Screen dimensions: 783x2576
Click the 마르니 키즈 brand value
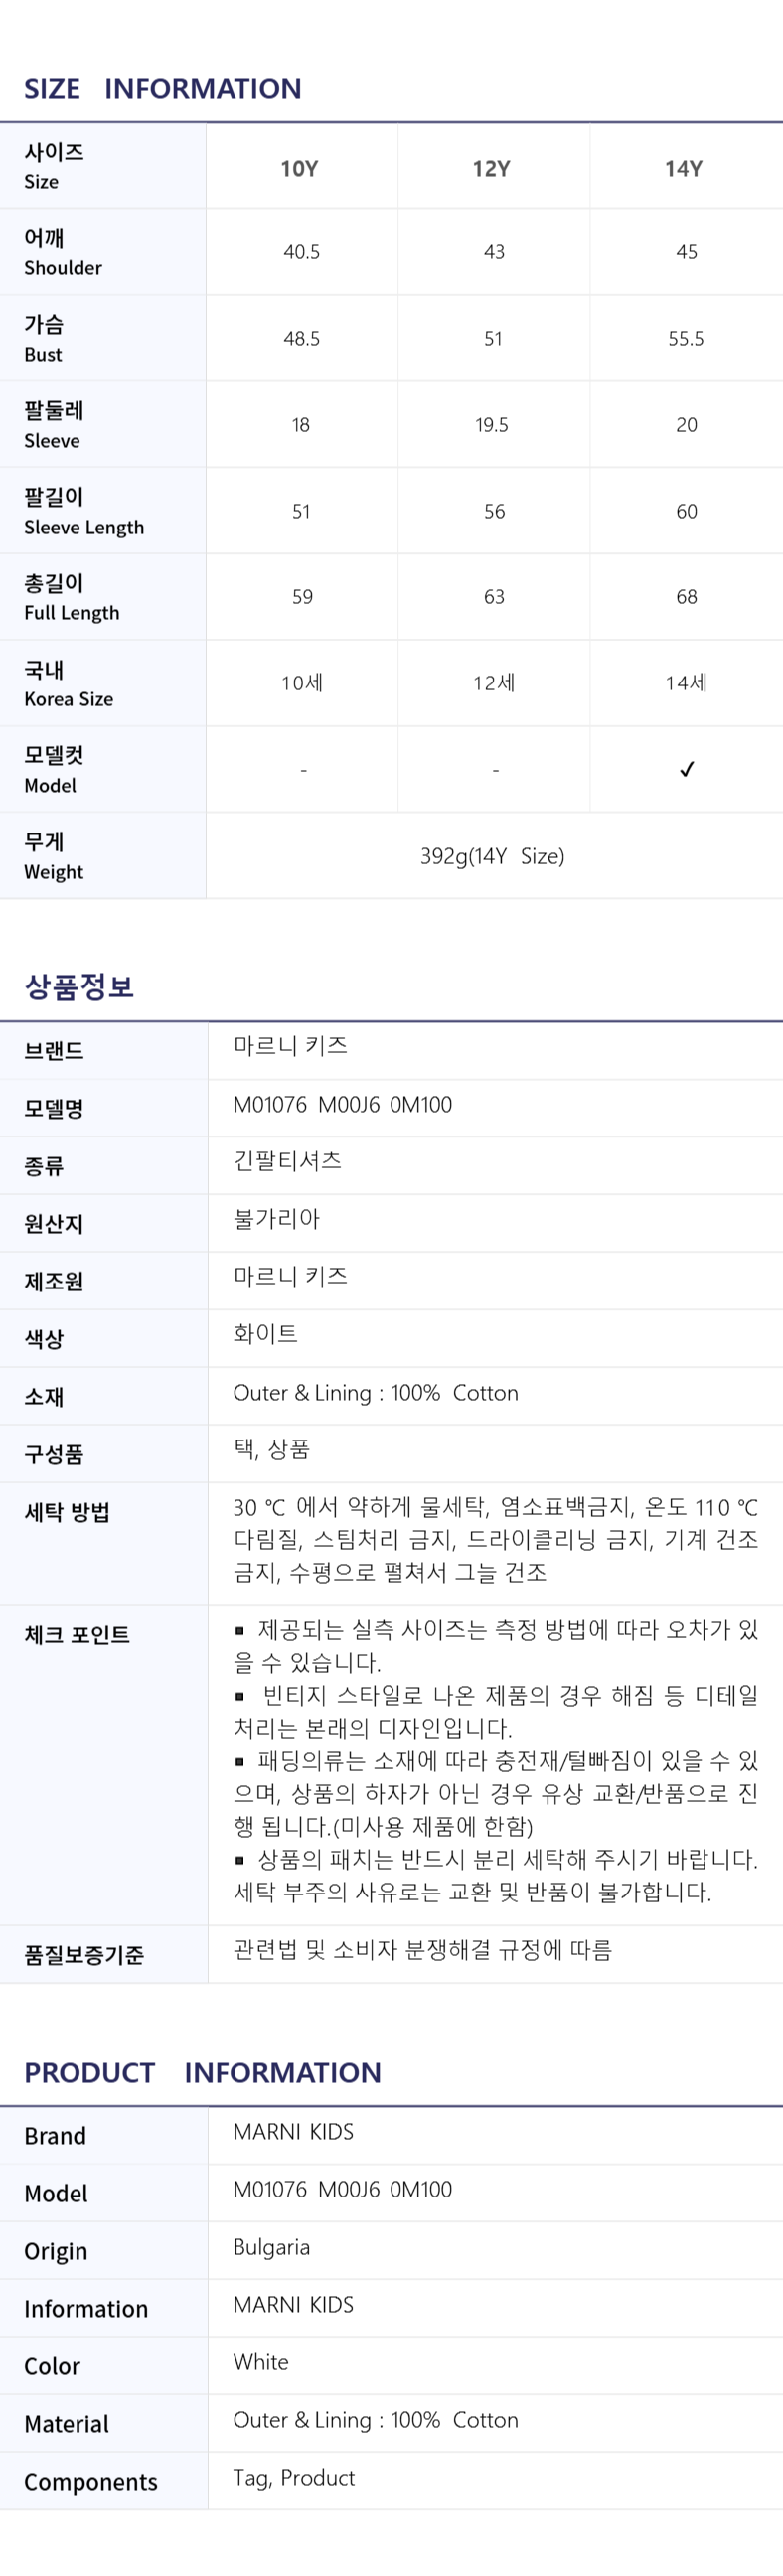(x=290, y=1046)
